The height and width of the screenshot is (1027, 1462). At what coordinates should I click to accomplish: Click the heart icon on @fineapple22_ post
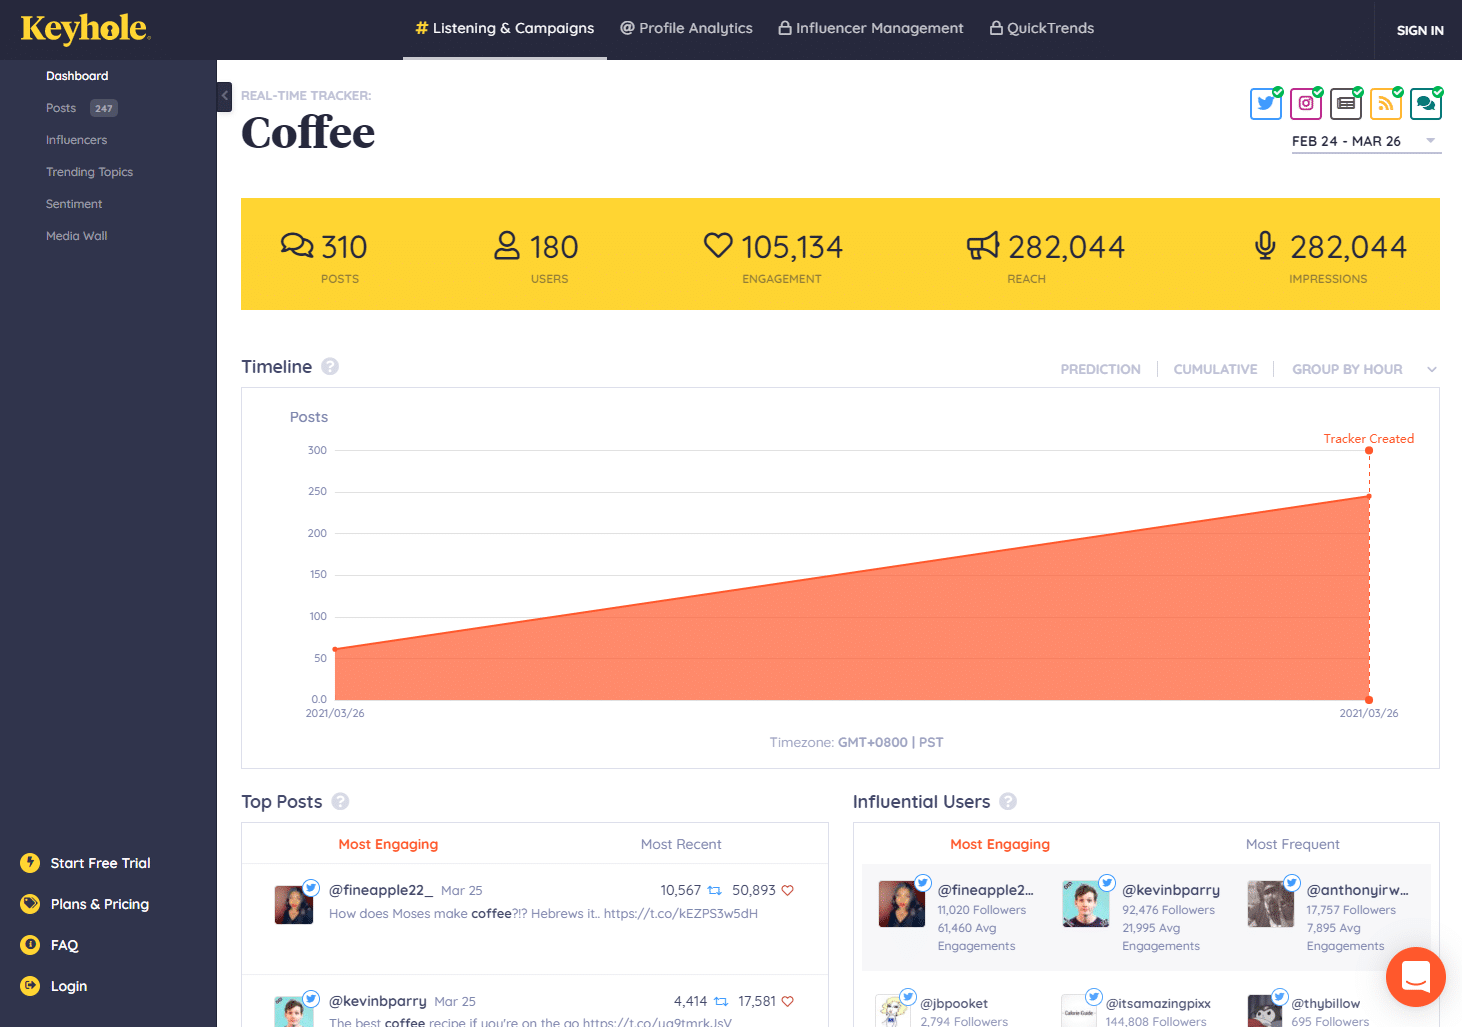tap(787, 890)
